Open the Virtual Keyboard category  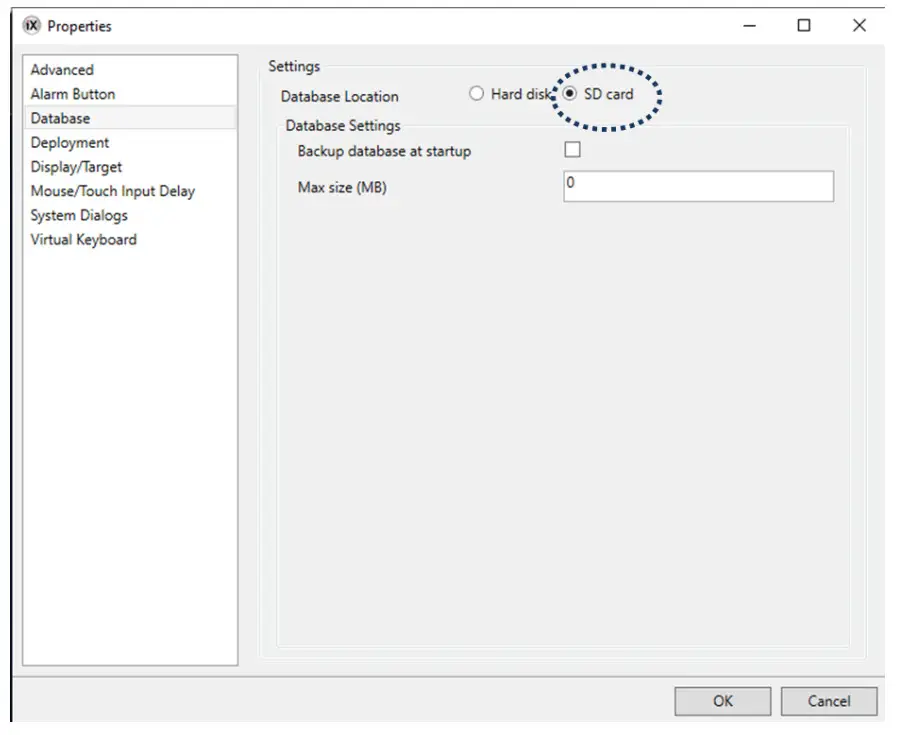pyautogui.click(x=130, y=240)
